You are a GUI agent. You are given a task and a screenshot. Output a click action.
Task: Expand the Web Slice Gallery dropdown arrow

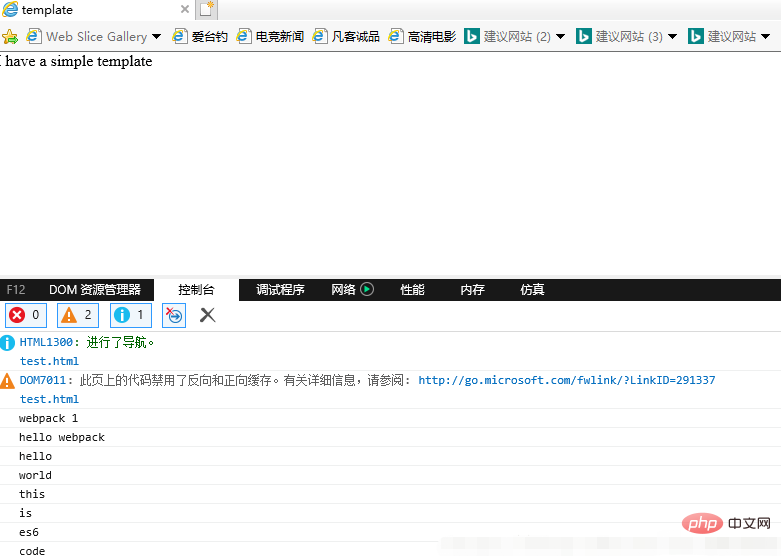(x=156, y=36)
